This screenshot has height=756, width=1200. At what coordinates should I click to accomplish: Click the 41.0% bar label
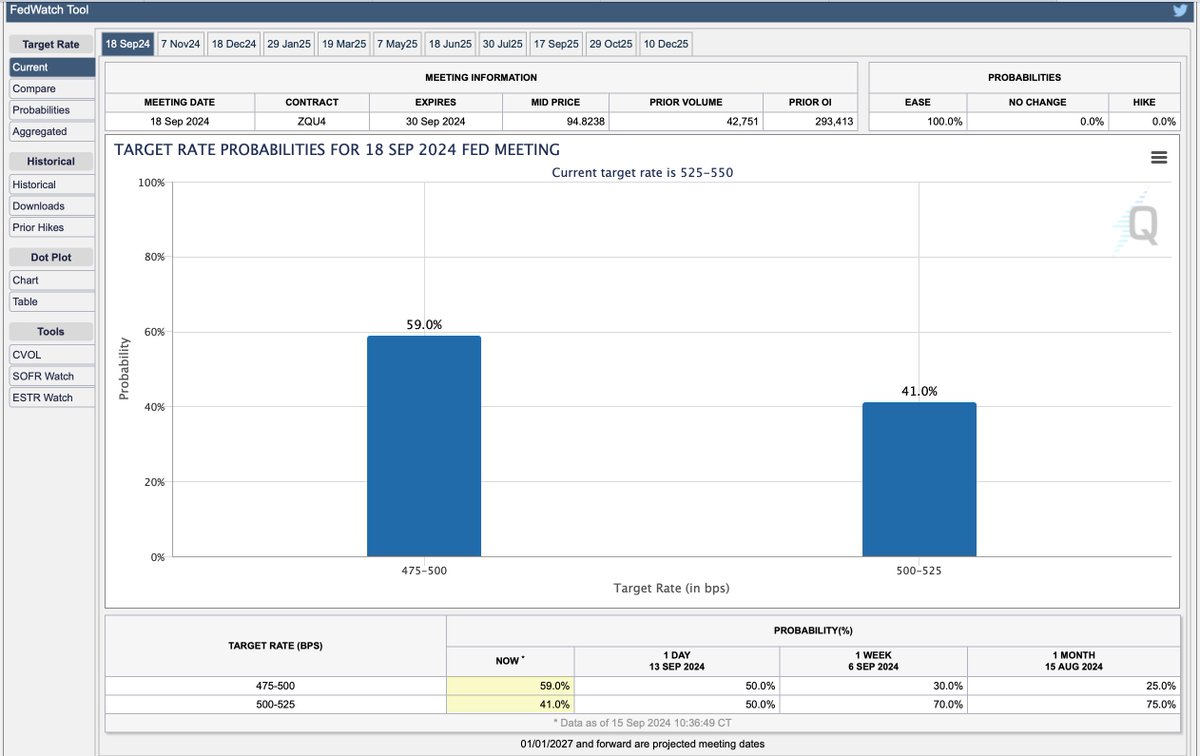click(x=919, y=392)
